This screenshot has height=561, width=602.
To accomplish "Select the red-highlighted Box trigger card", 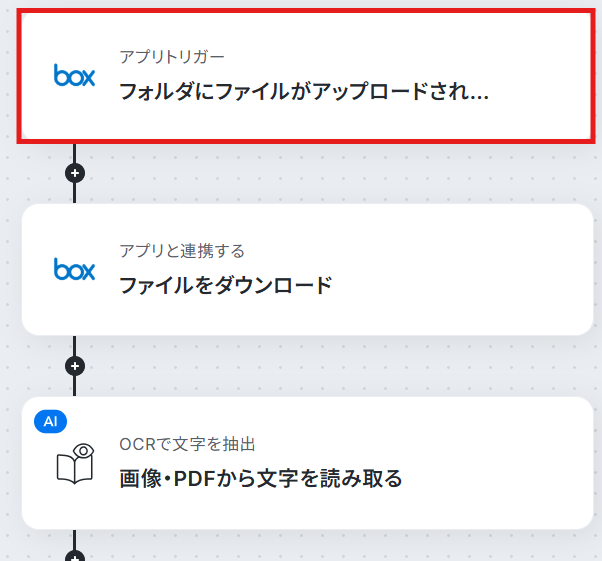I will click(x=306, y=76).
